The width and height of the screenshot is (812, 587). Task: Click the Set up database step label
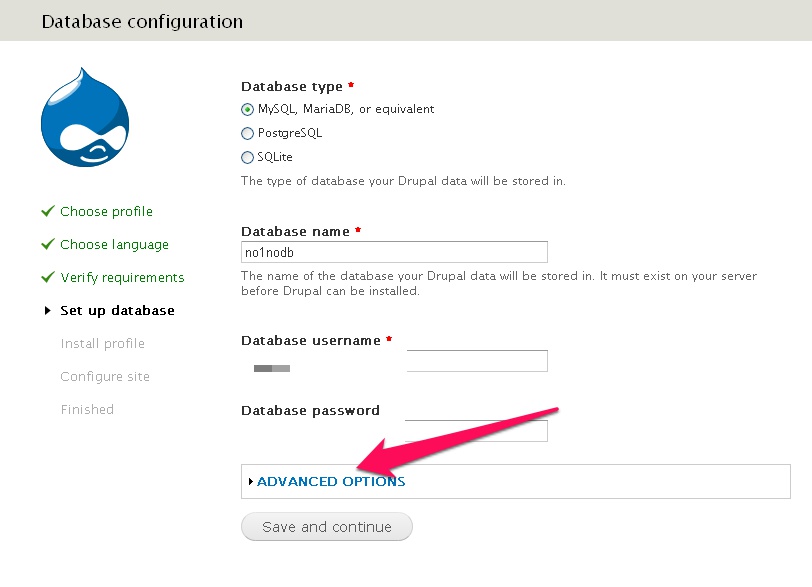point(117,311)
